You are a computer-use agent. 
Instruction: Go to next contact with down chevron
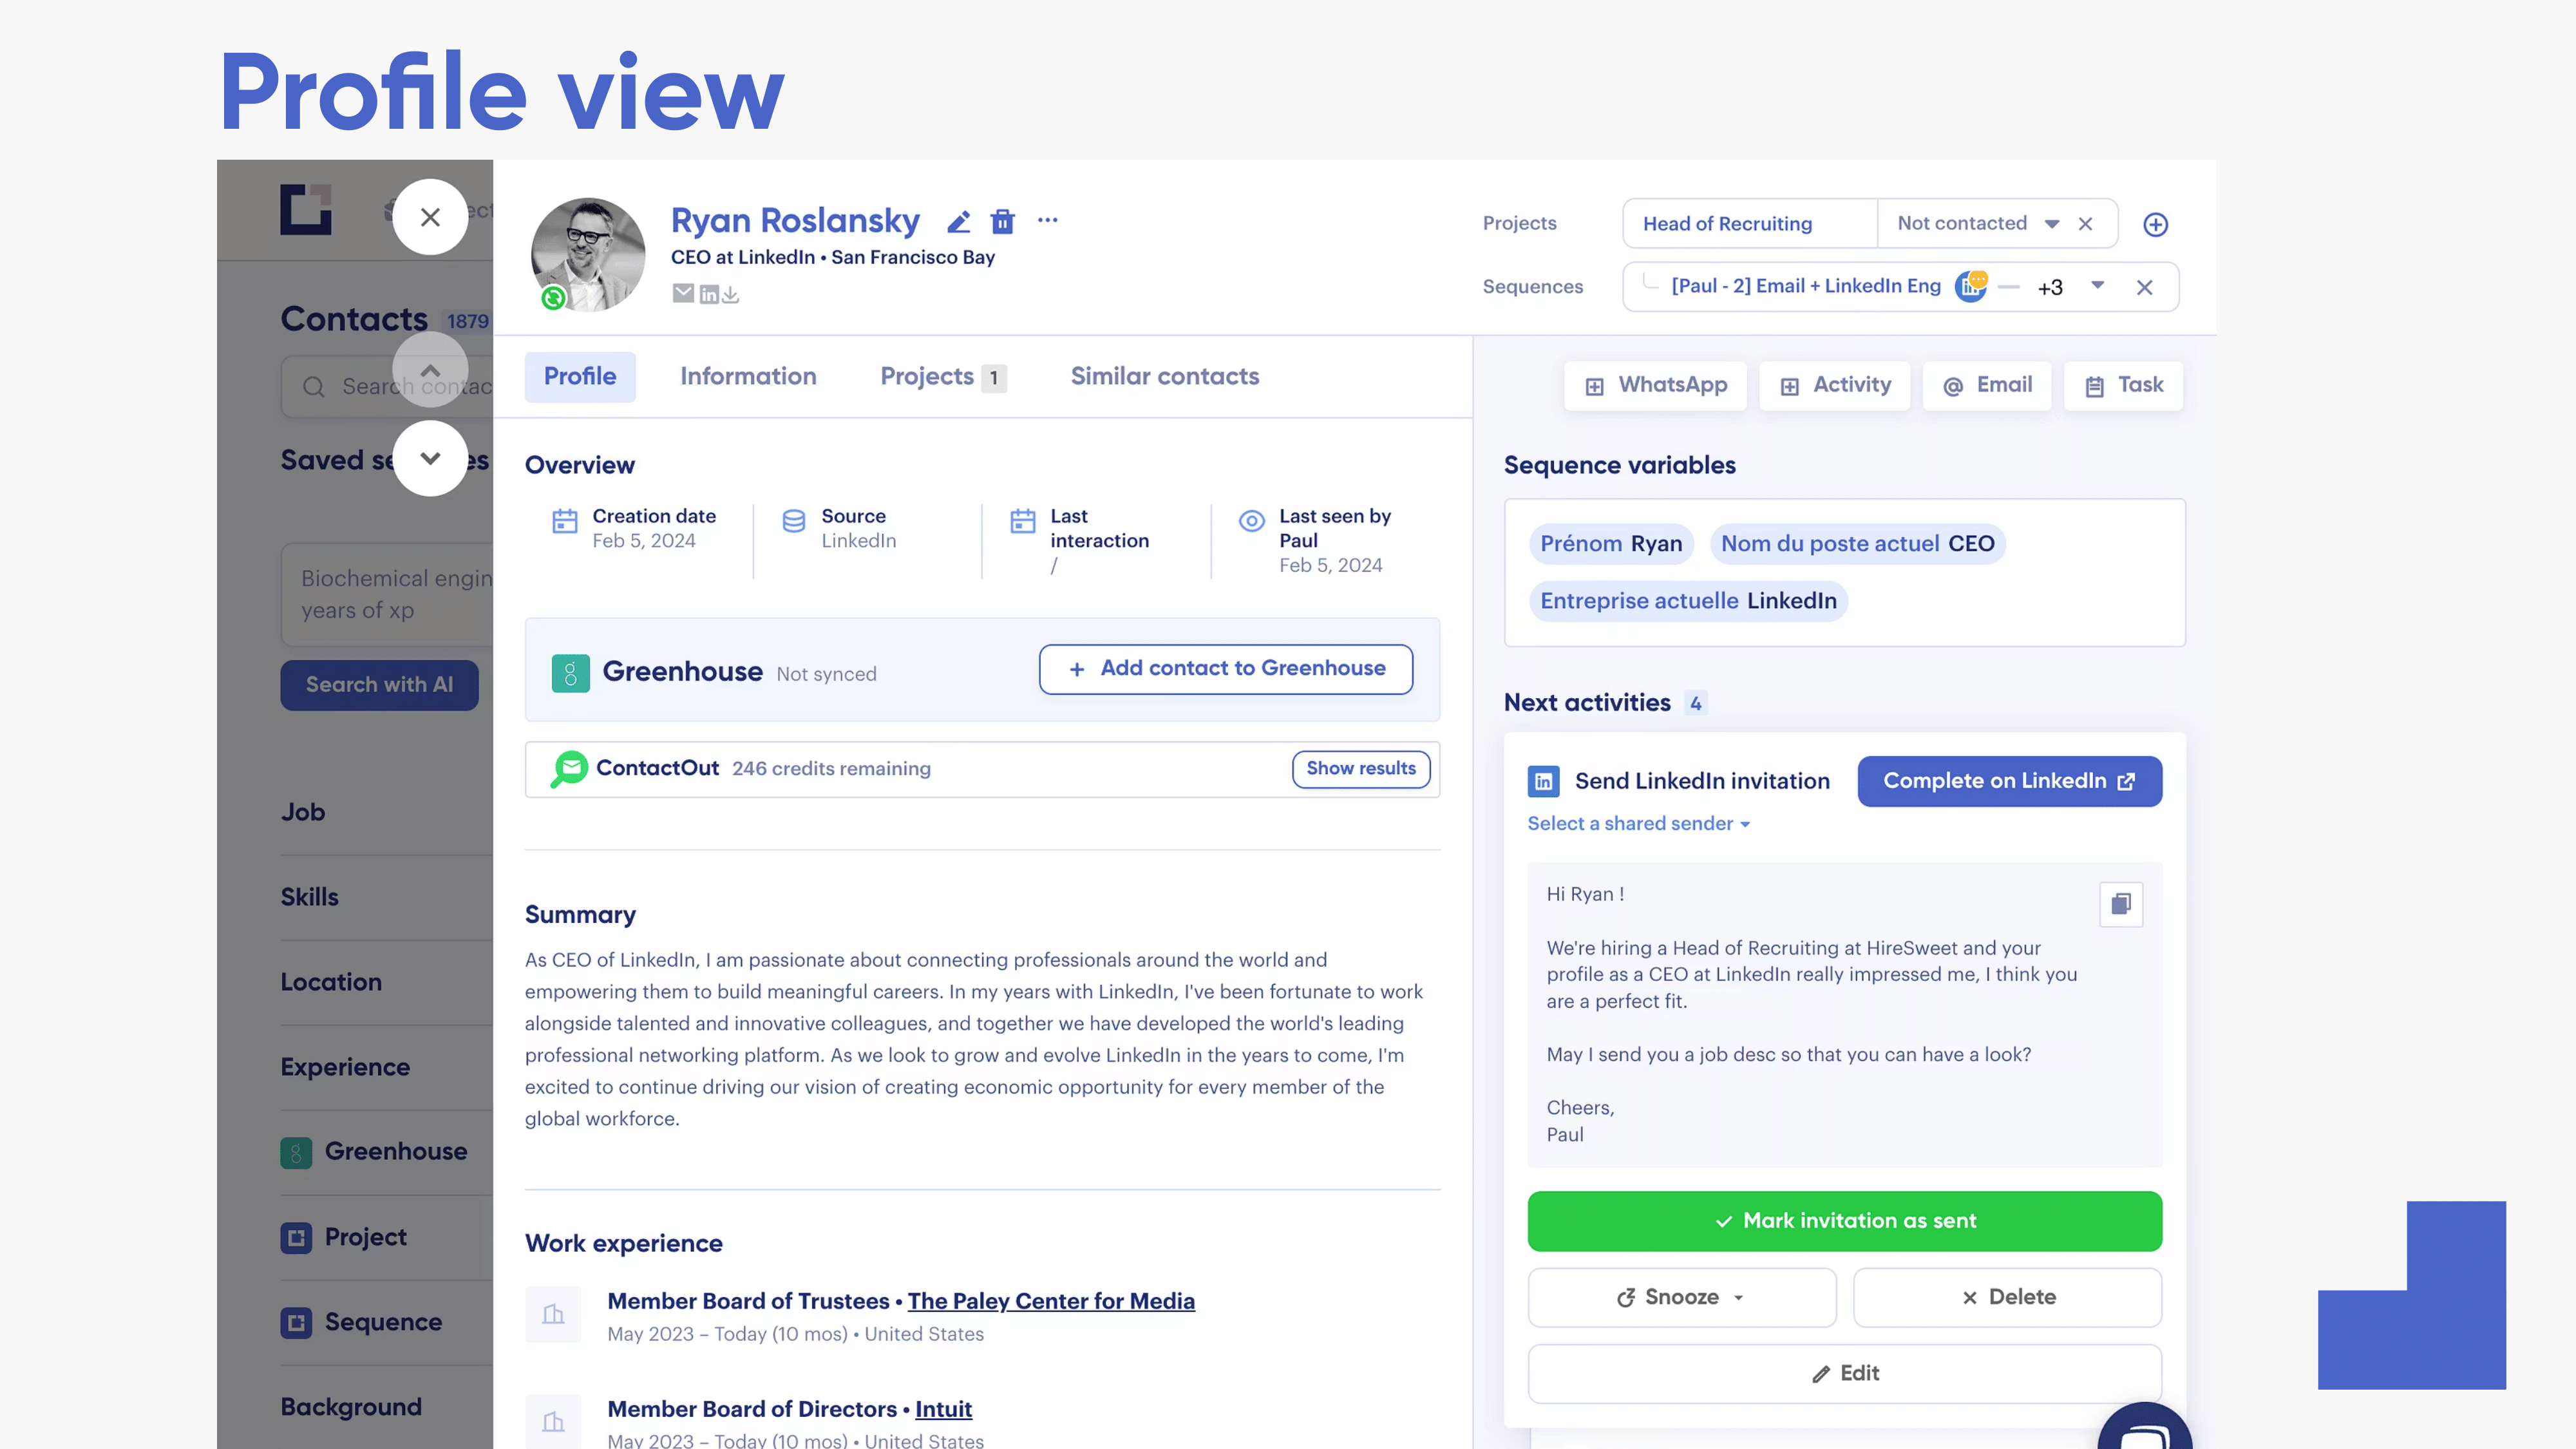pyautogui.click(x=430, y=459)
